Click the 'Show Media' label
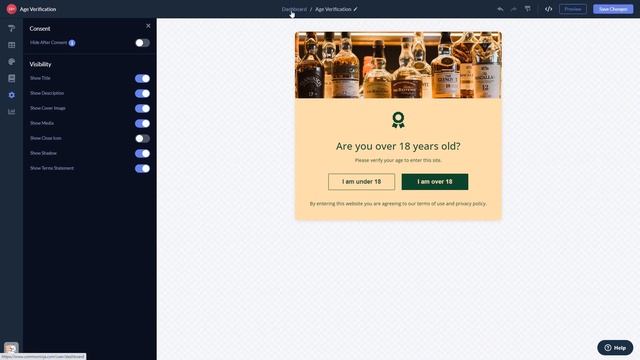Image resolution: width=640 pixels, height=360 pixels. point(42,123)
